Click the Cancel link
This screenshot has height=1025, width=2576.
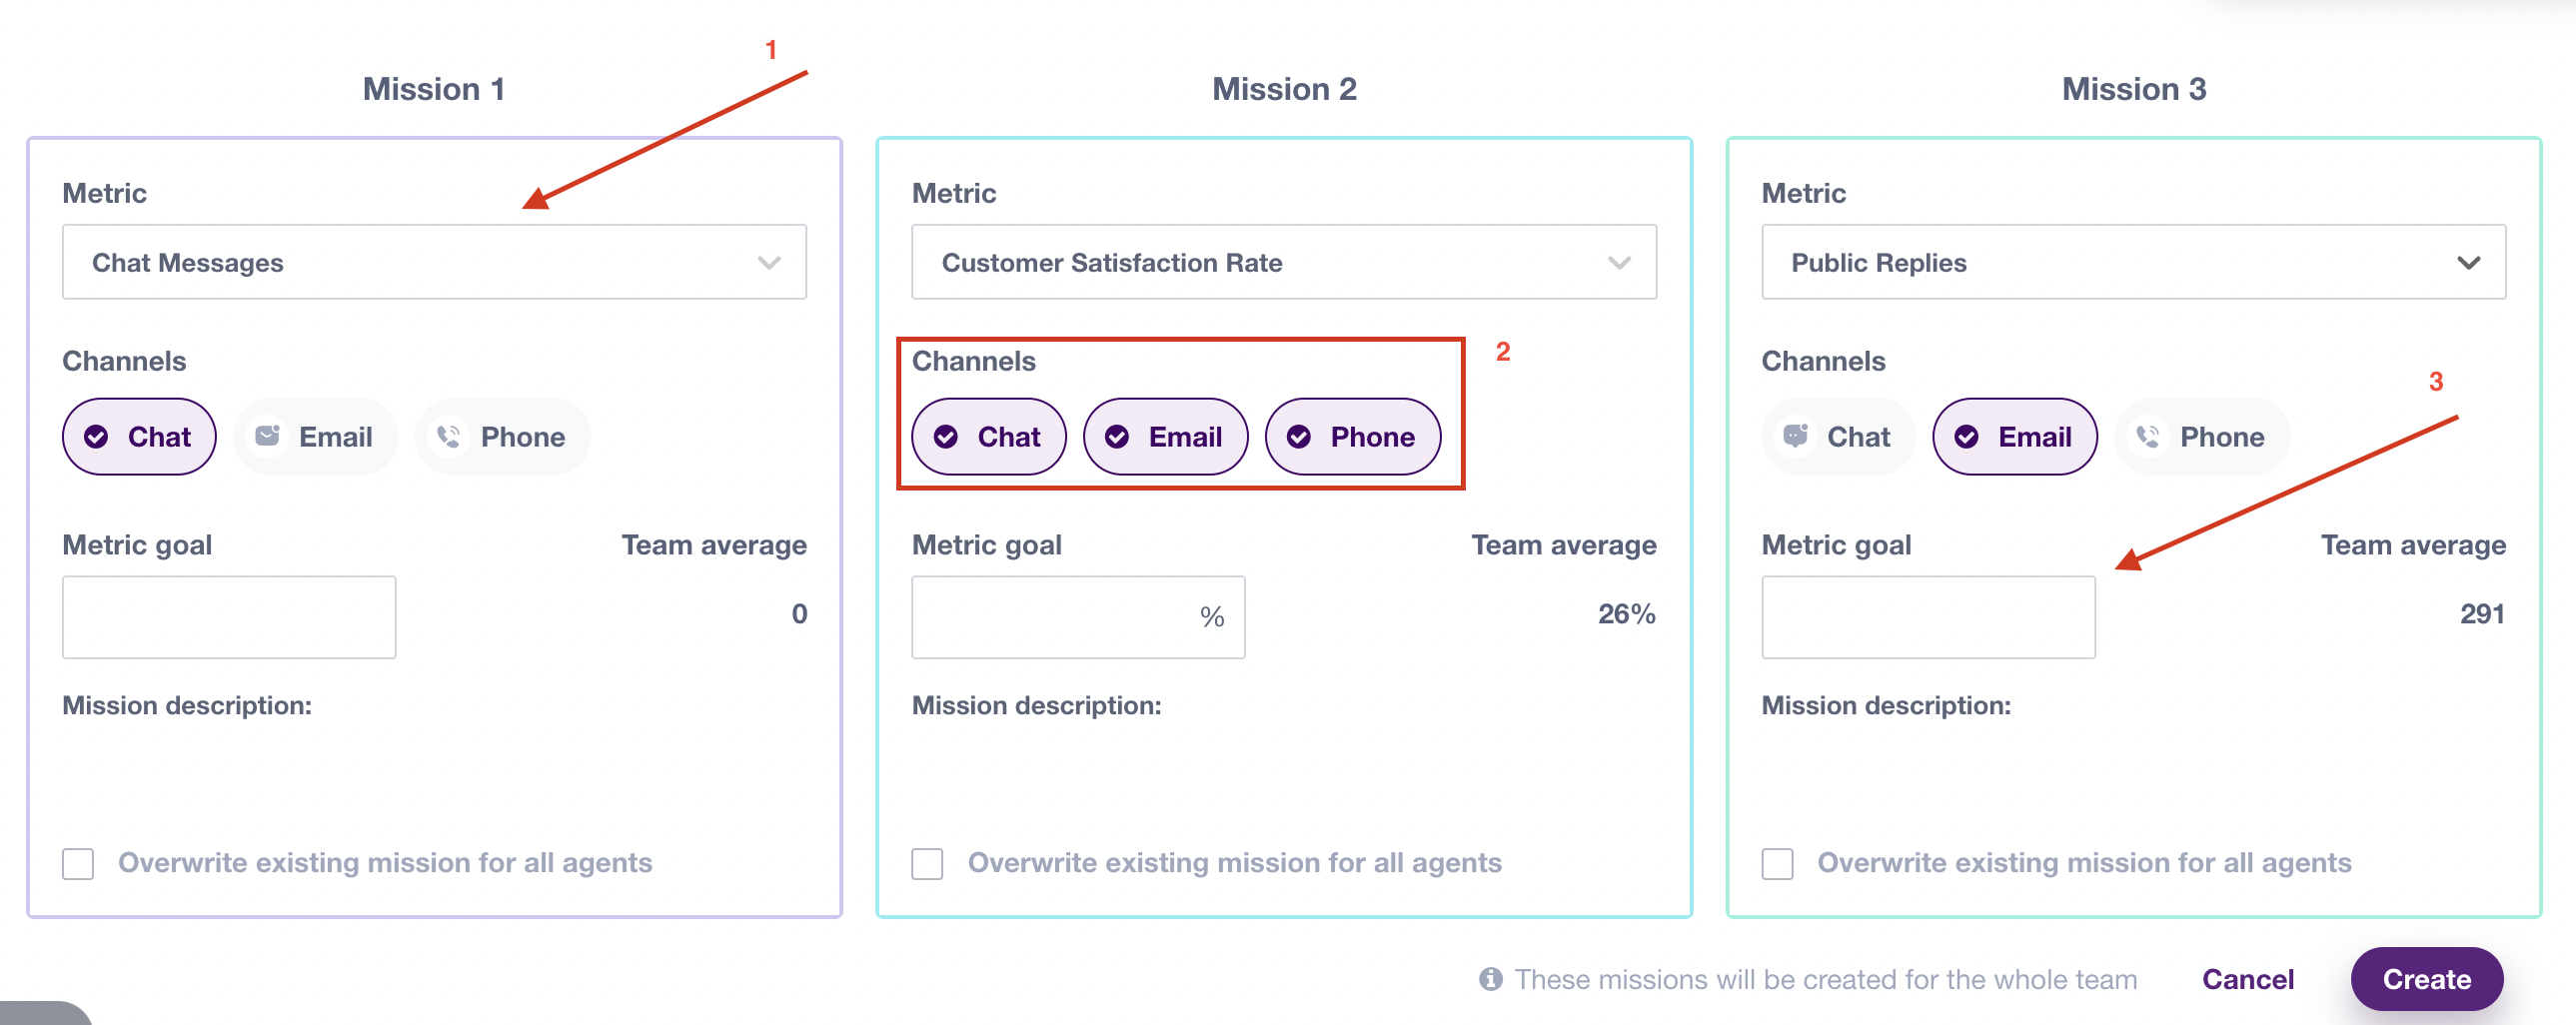pos(2247,978)
